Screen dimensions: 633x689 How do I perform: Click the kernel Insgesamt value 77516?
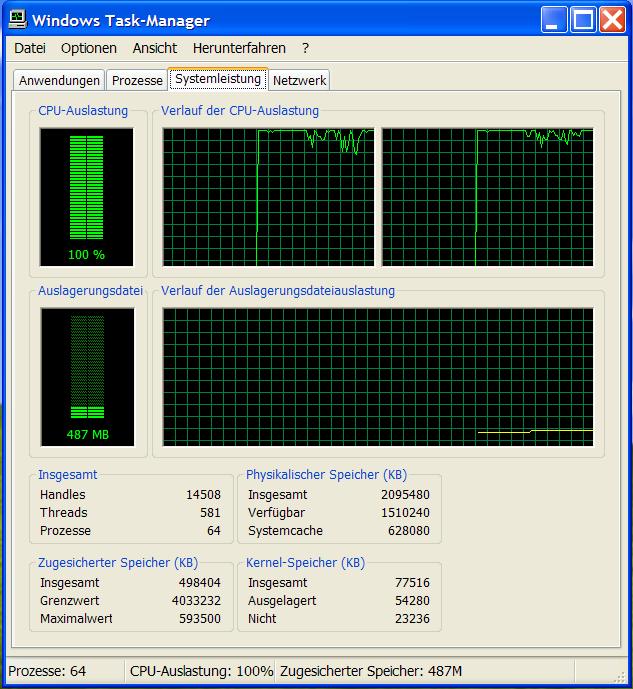point(412,583)
